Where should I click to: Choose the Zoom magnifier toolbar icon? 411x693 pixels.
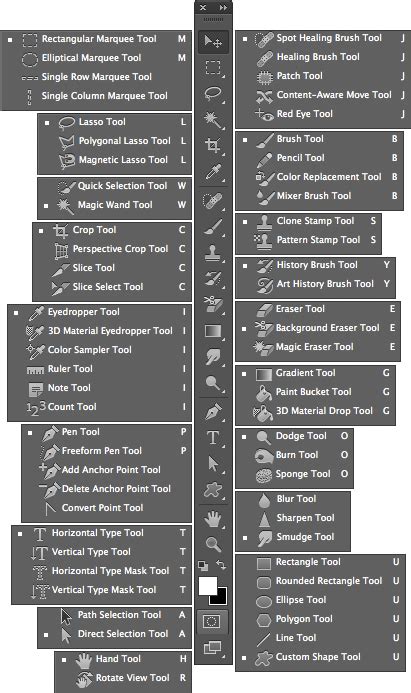pos(213,544)
